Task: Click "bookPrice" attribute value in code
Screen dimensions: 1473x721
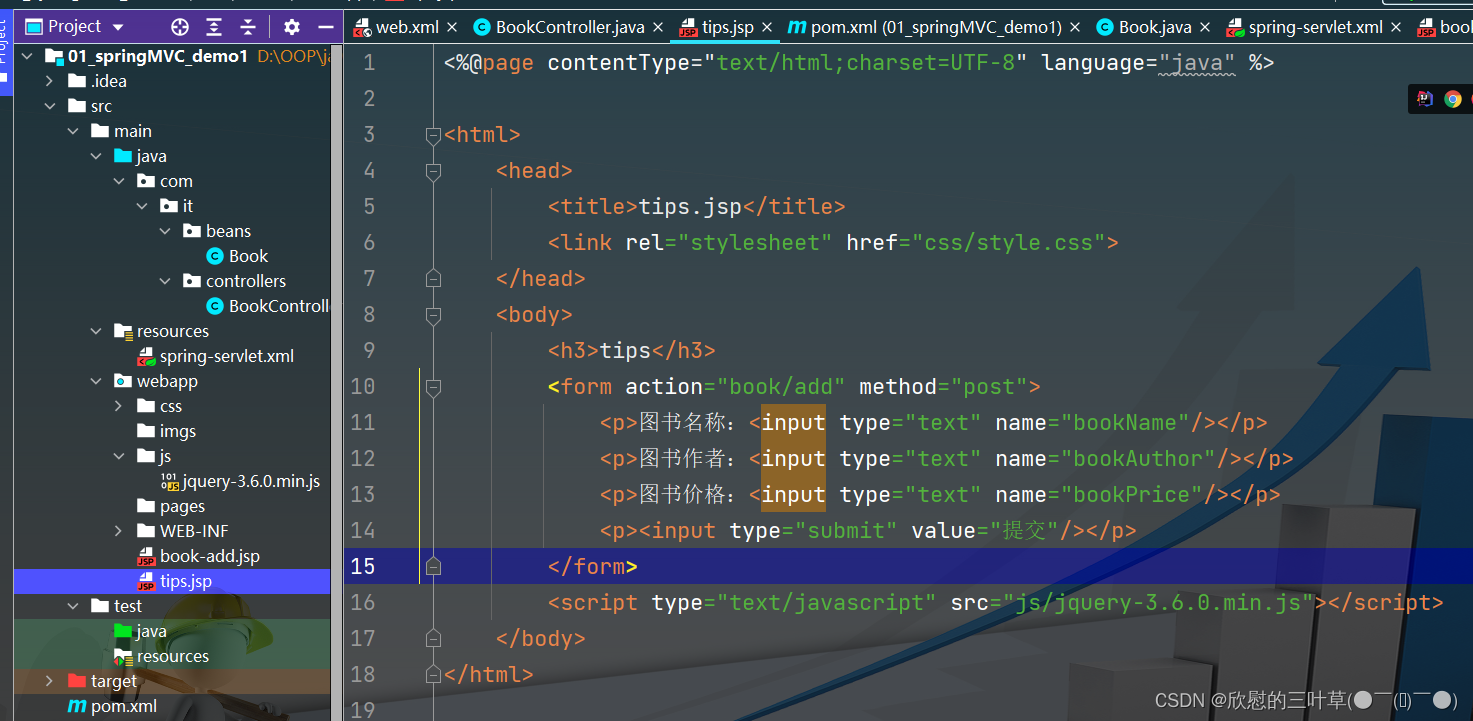Action: [1132, 494]
